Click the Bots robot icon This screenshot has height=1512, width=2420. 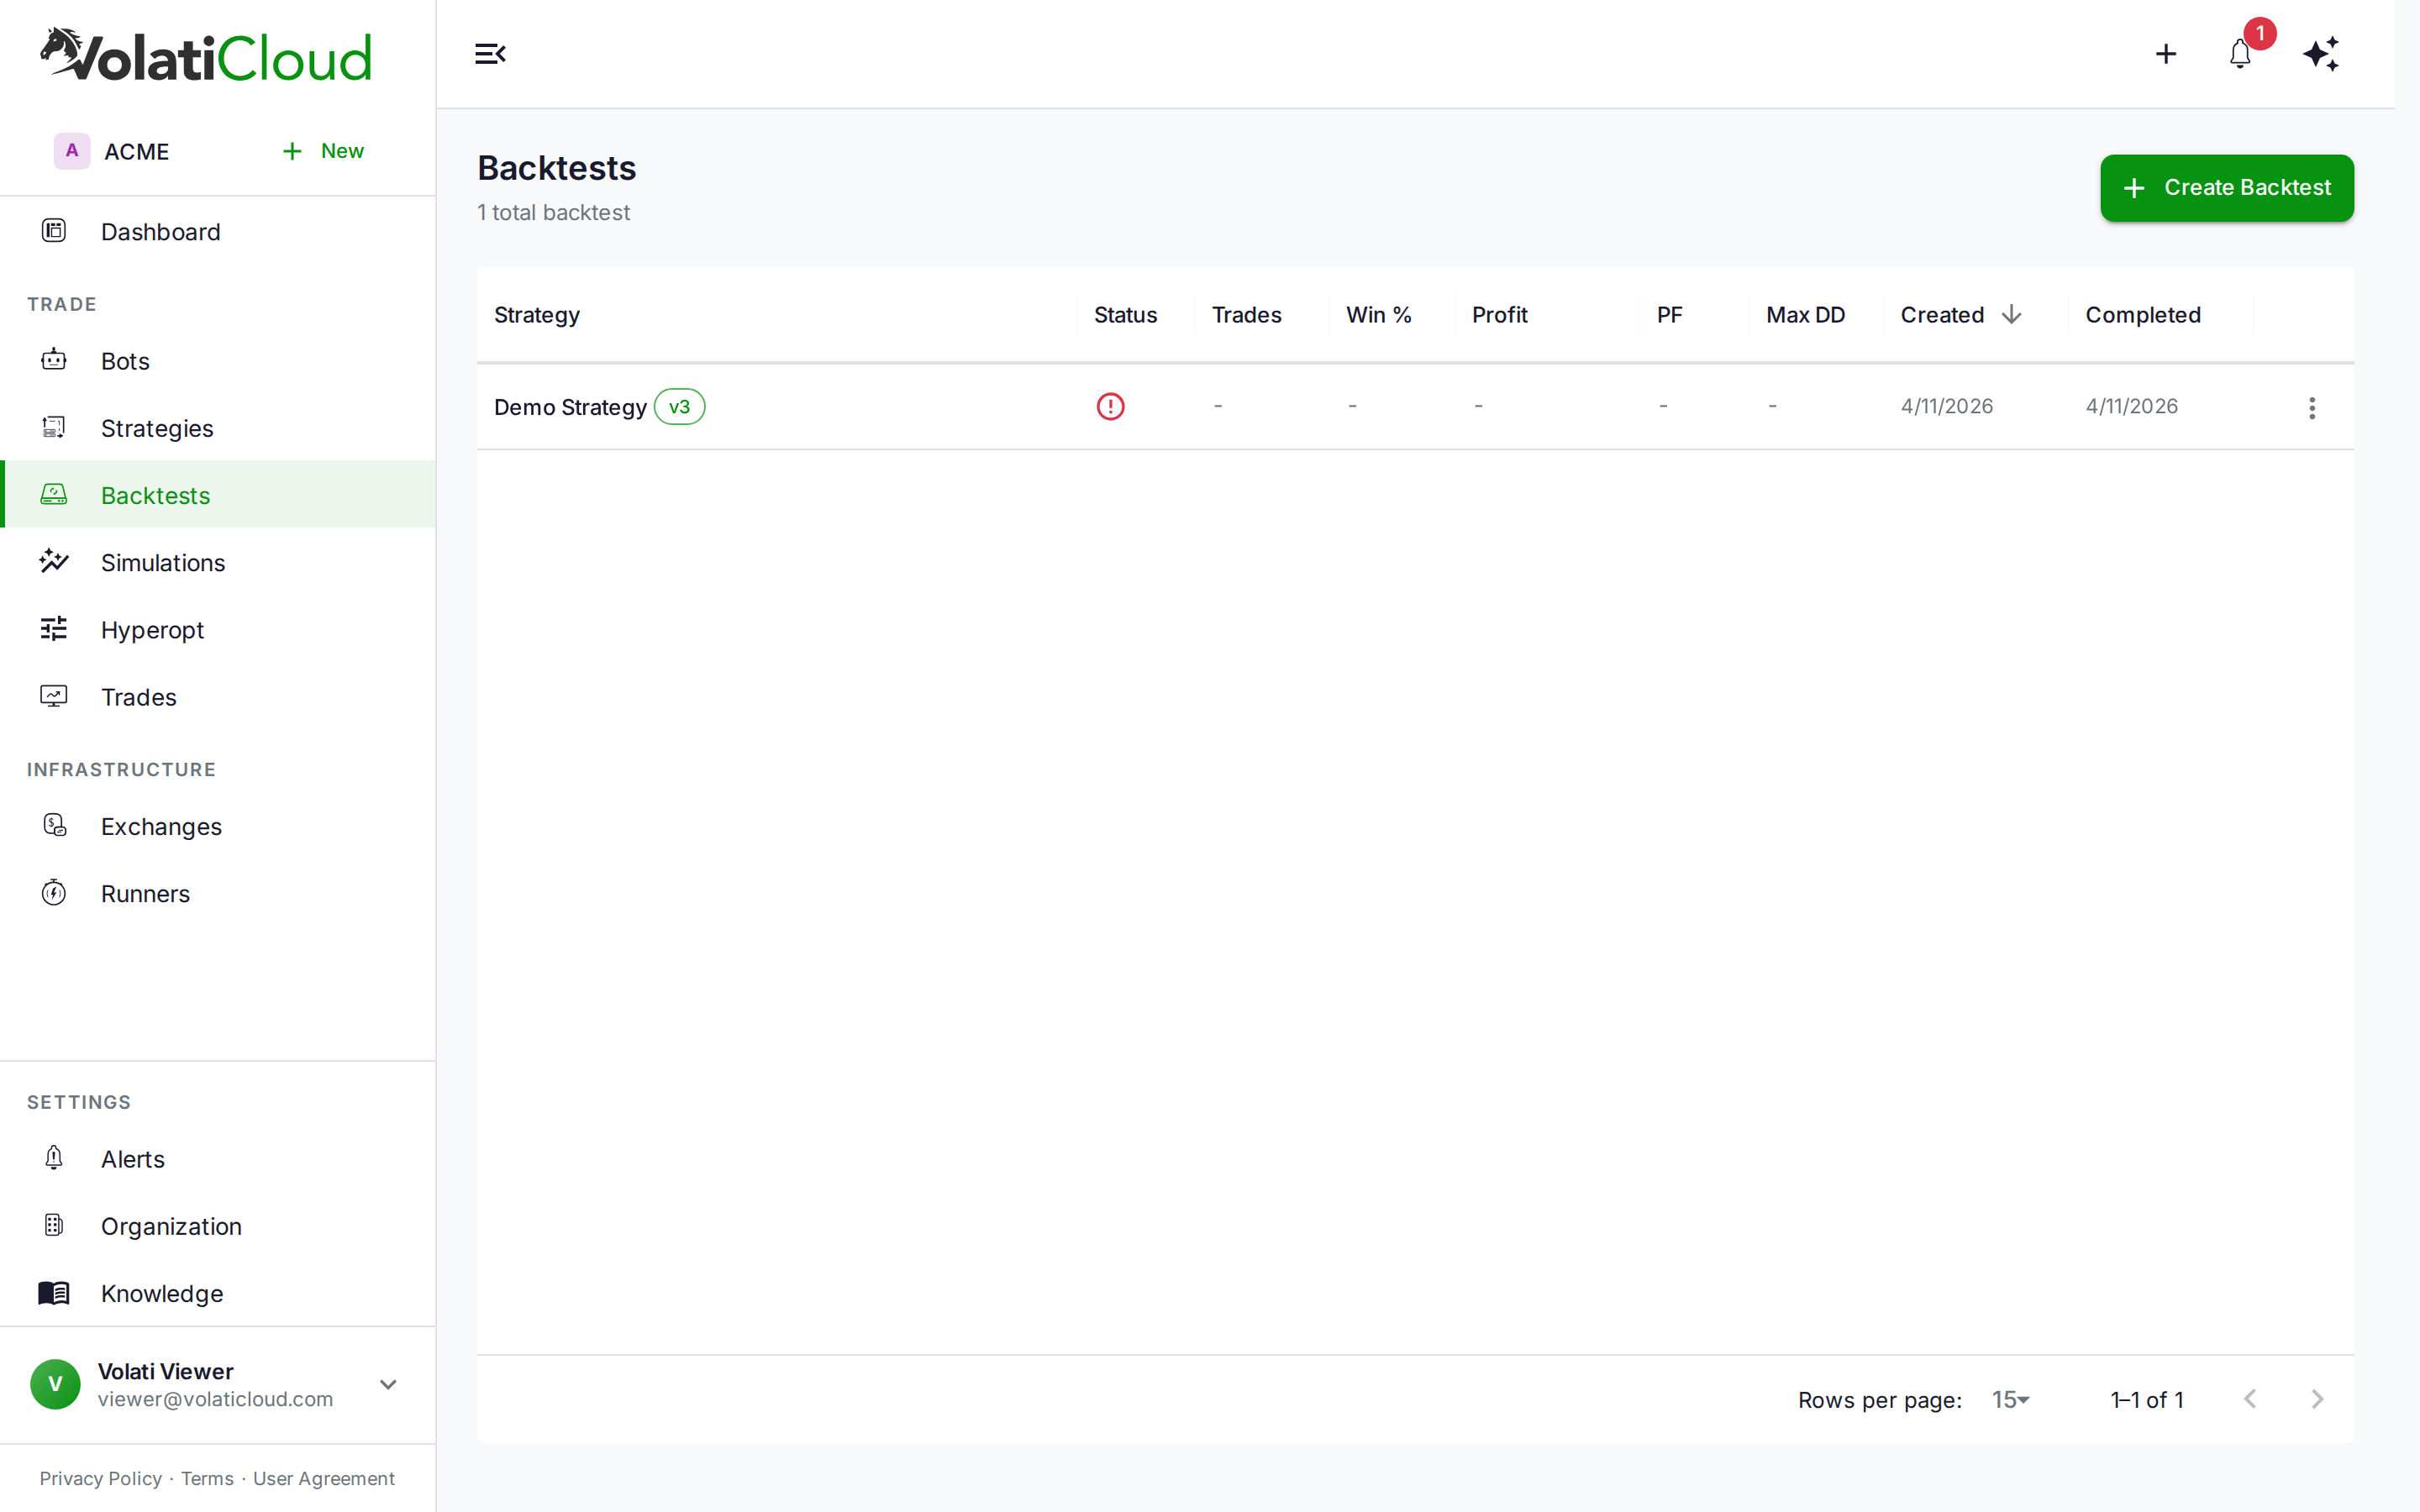54,360
